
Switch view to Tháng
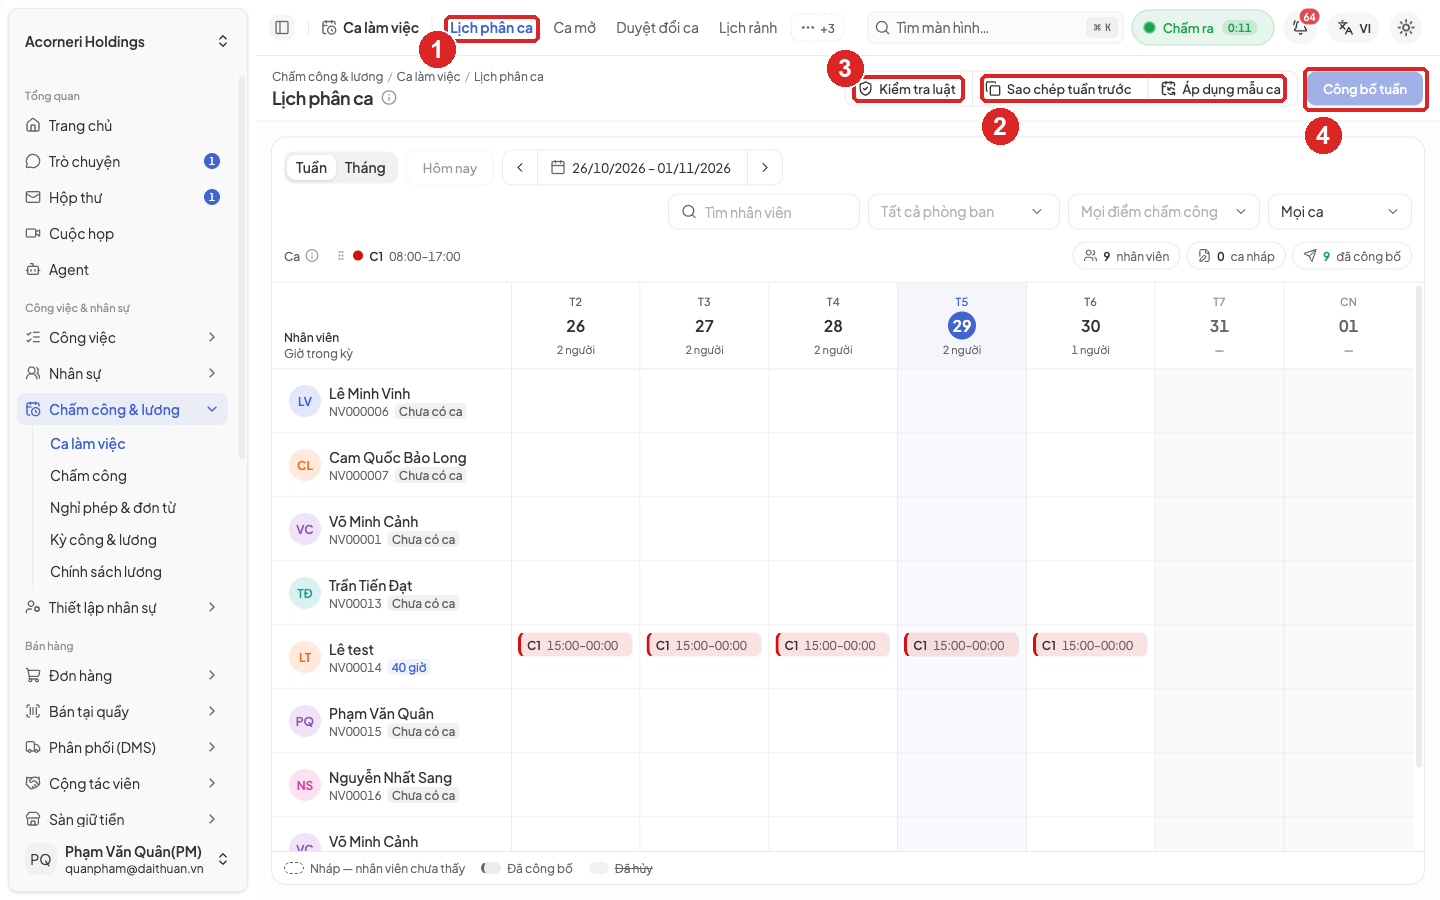365,168
